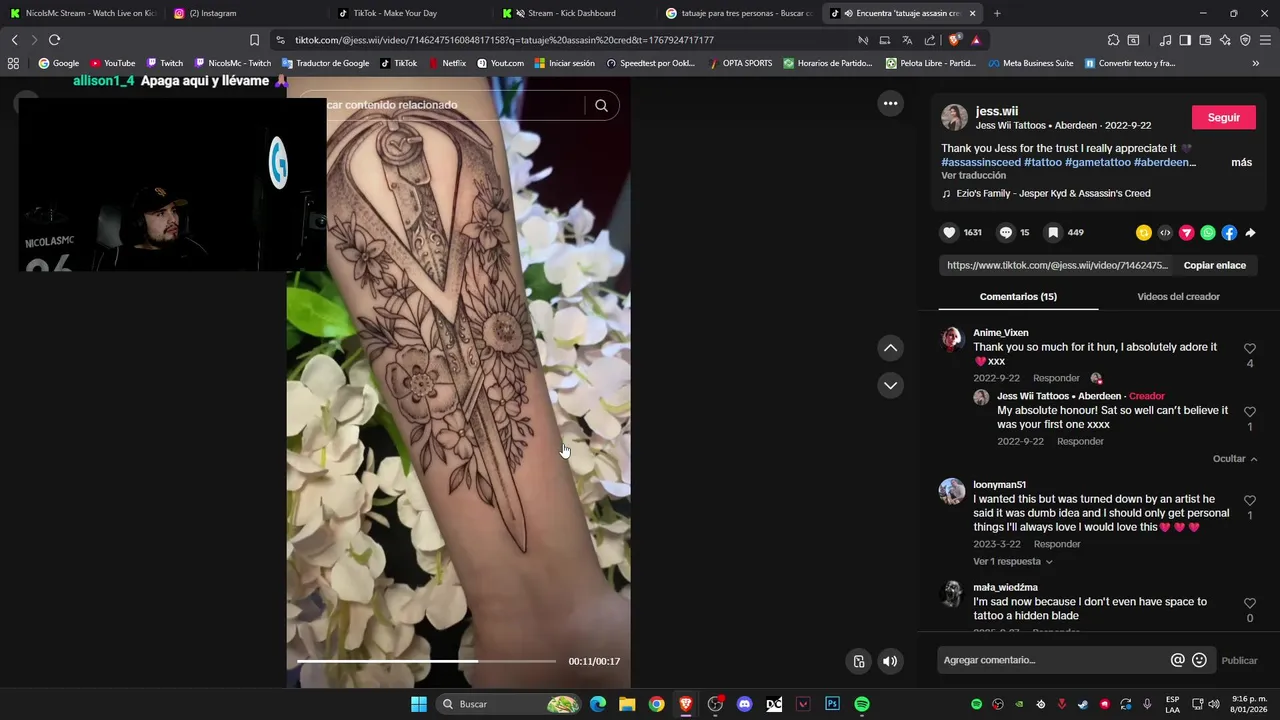Click the search magnifier in related content box

[601, 105]
